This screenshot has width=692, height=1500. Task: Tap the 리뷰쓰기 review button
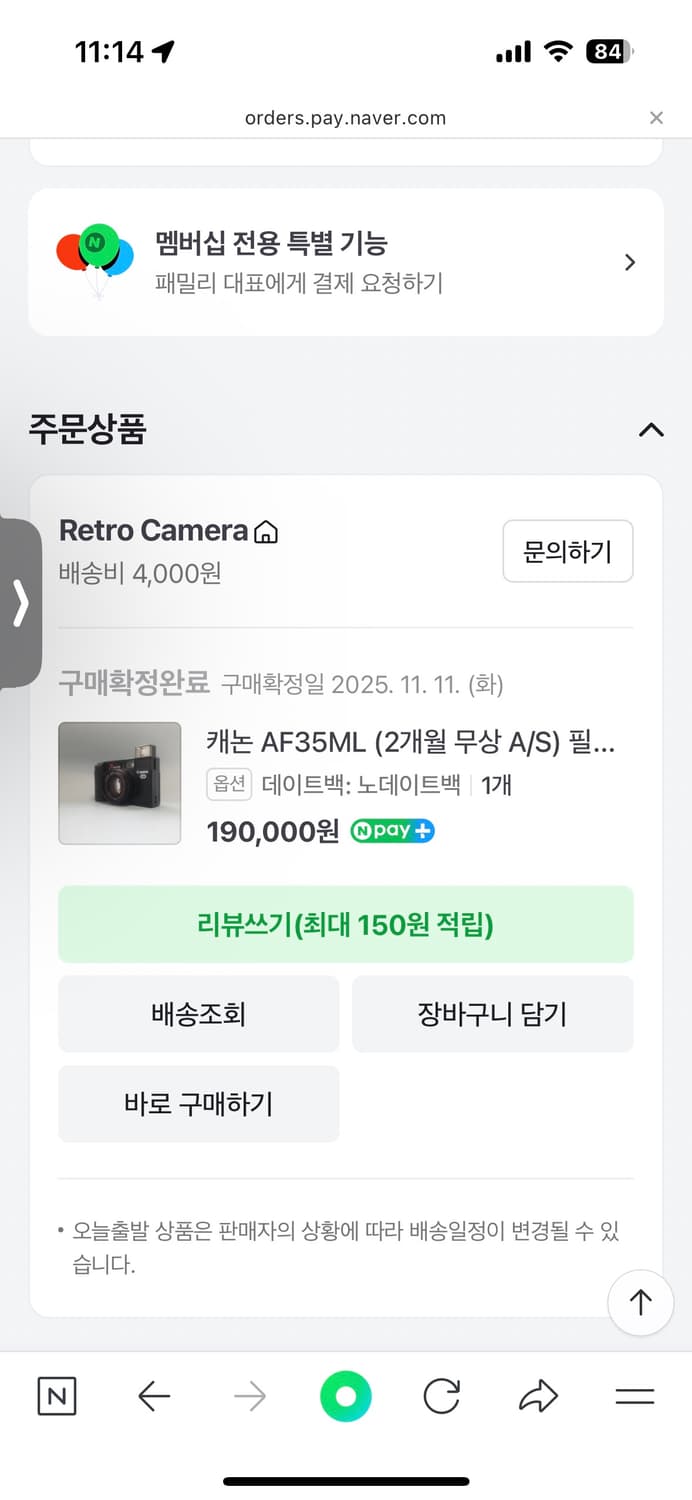click(345, 923)
